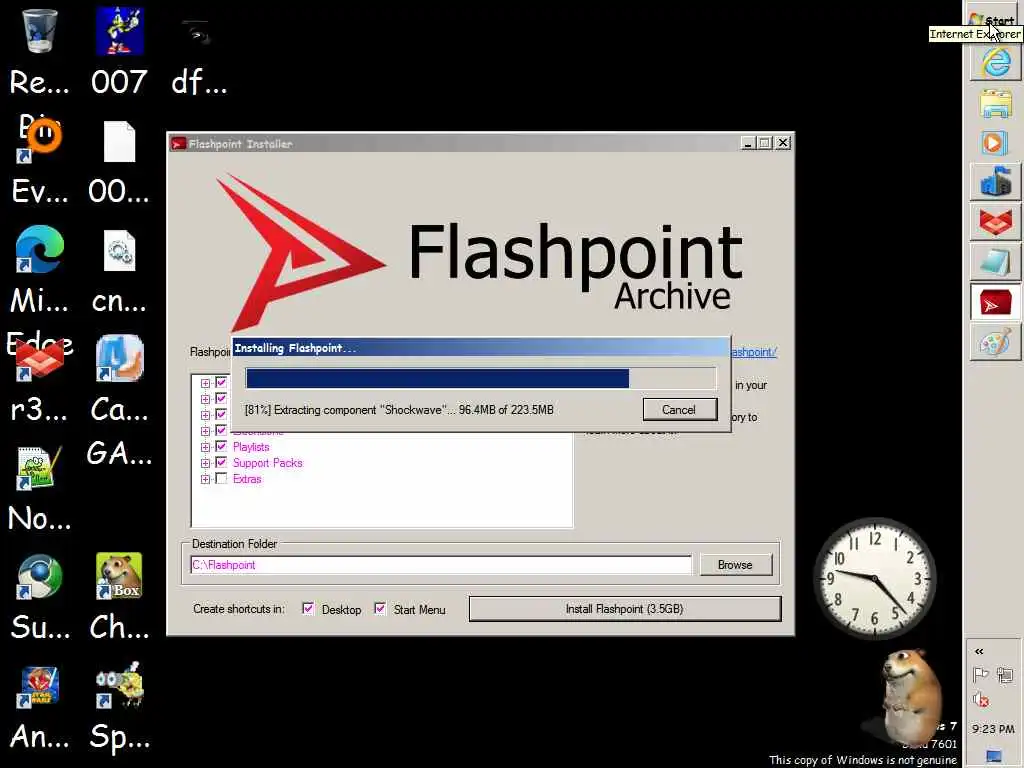1024x768 pixels.
Task: Select the Support Packs tree label
Action: click(x=268, y=462)
